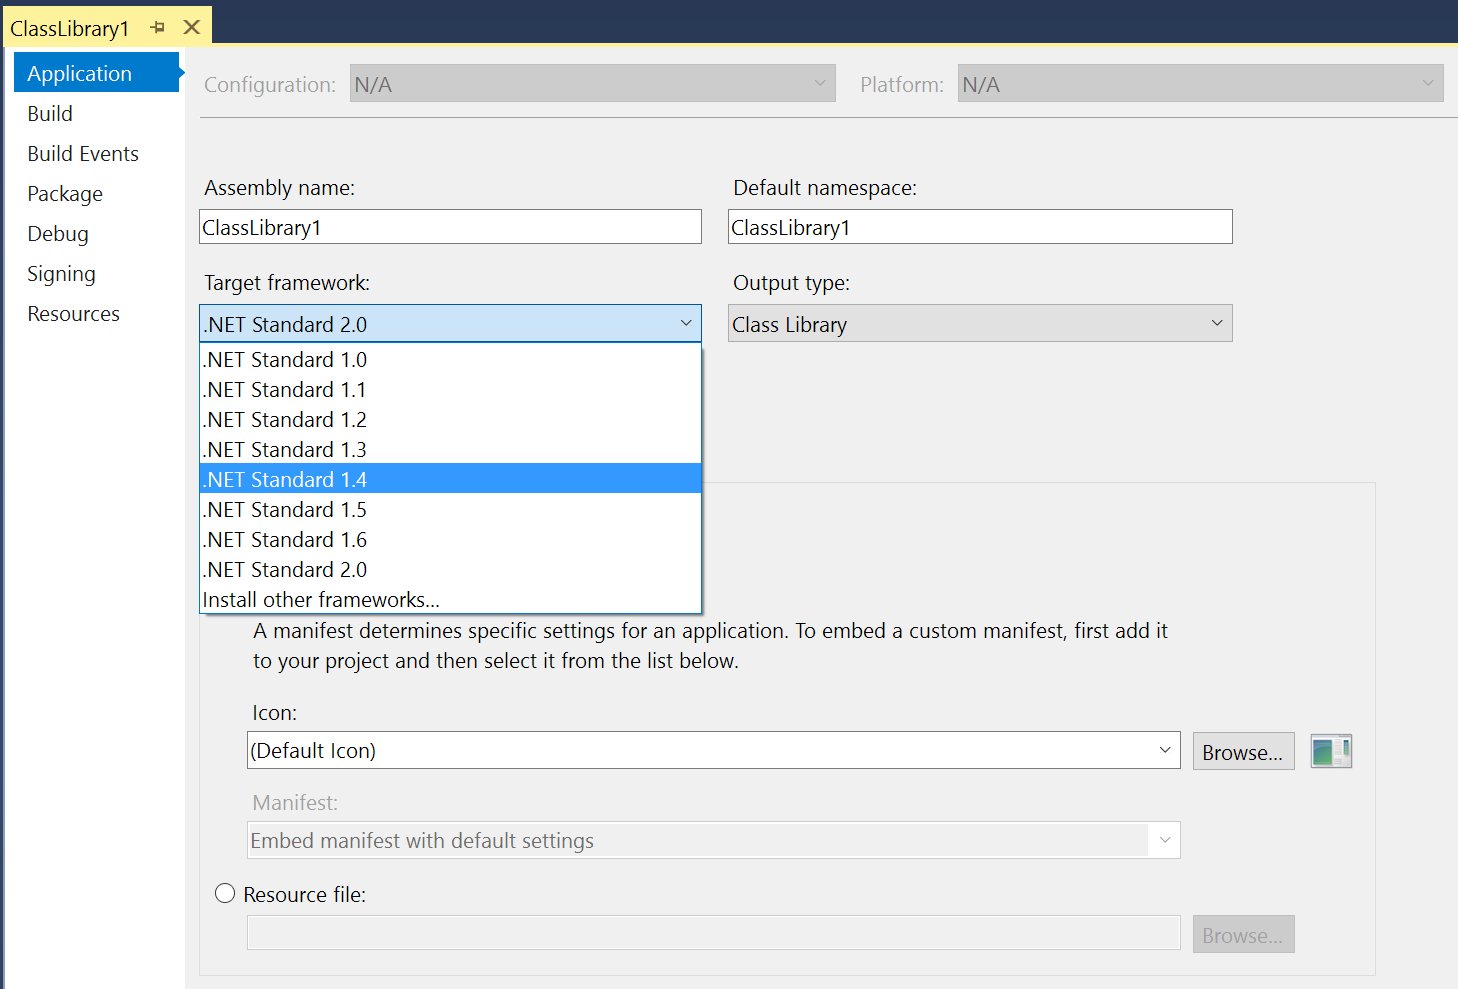The width and height of the screenshot is (1458, 989).
Task: Open the Icon dropdown list
Action: (x=713, y=750)
